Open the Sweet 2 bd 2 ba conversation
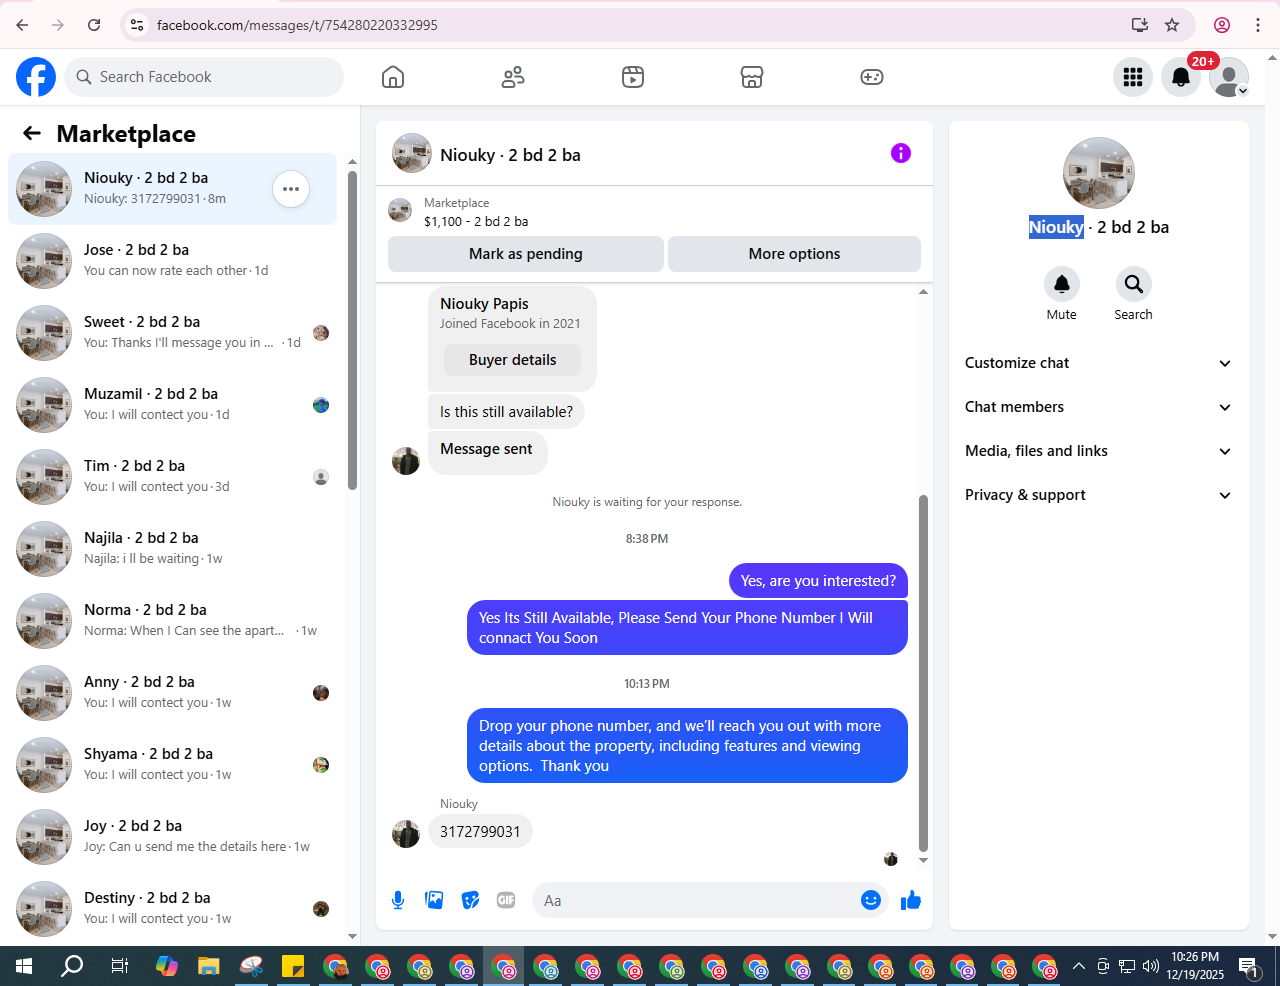 coord(172,333)
